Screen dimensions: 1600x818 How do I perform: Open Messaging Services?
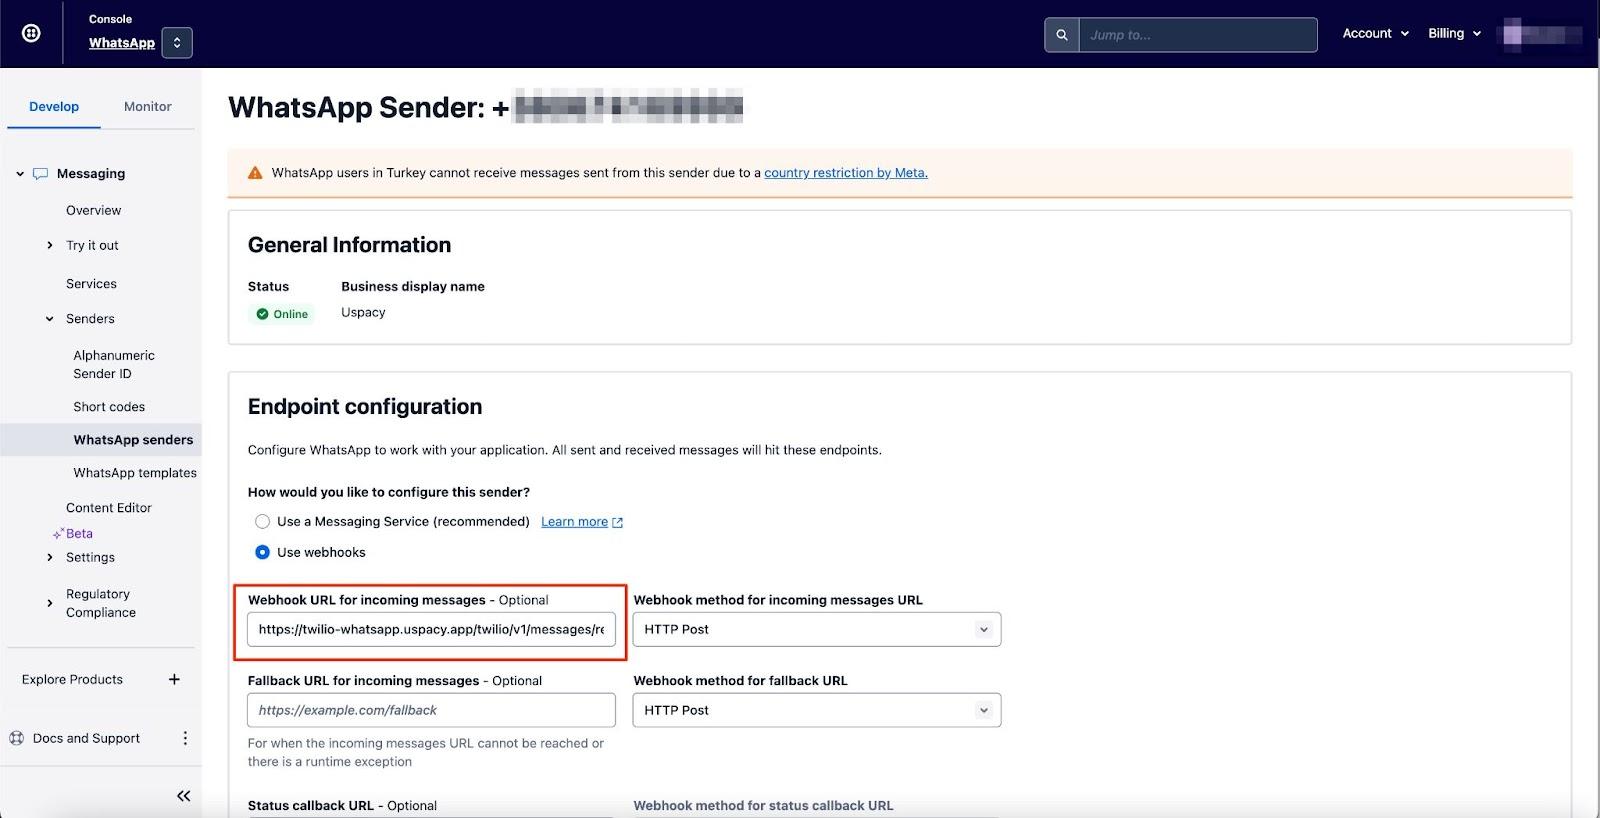click(91, 284)
